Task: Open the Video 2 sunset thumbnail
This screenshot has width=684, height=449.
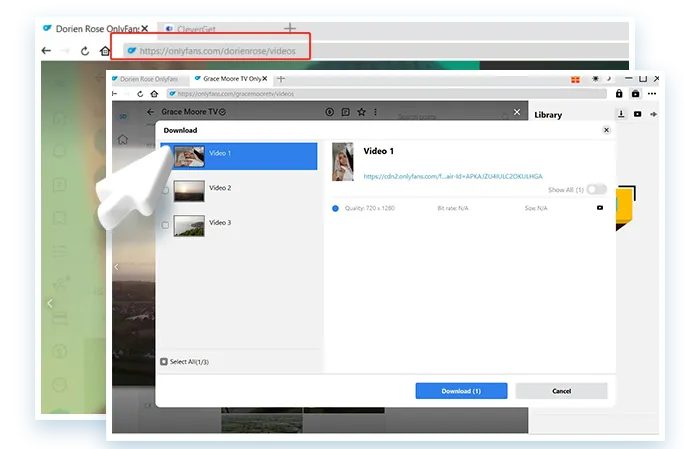Action: pyautogui.click(x=189, y=191)
